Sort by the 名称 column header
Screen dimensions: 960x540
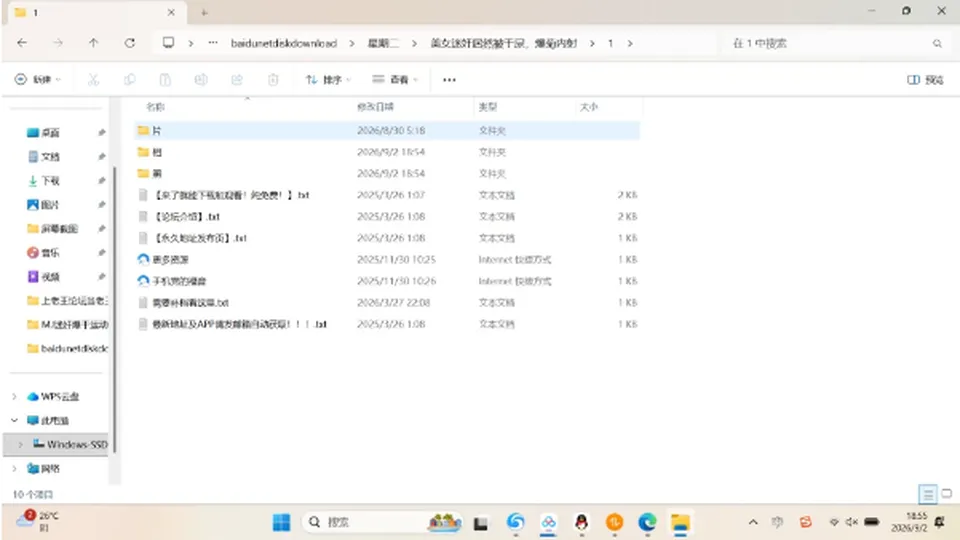(x=156, y=107)
